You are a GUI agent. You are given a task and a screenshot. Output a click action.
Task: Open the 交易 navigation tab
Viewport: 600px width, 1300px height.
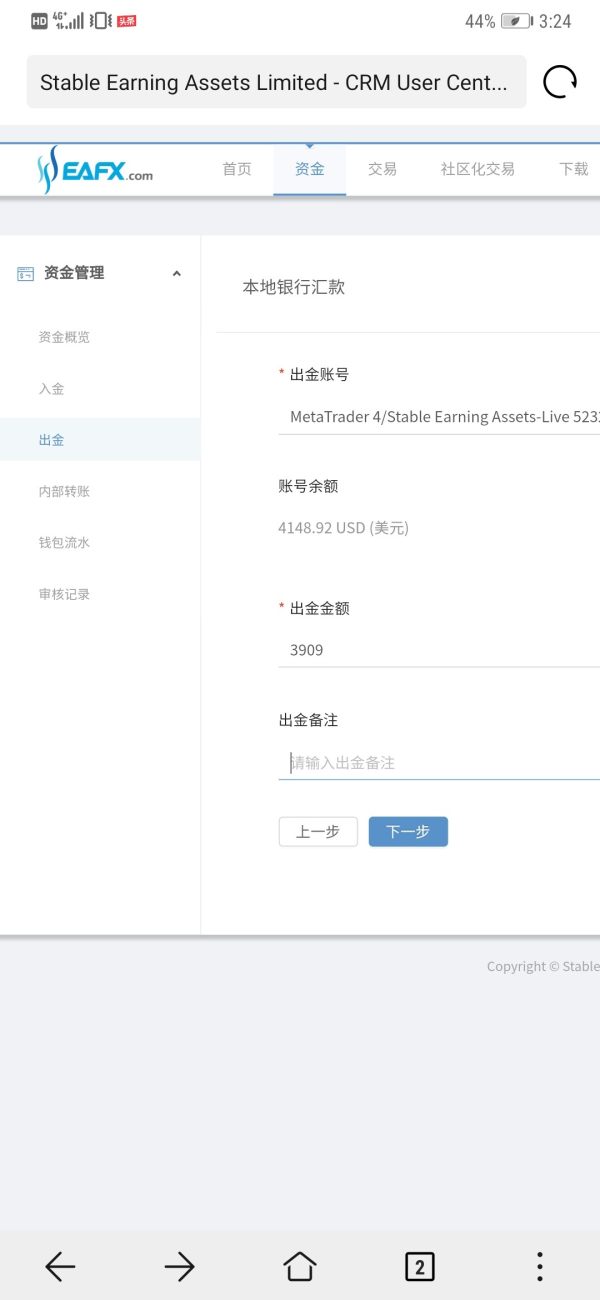click(382, 170)
